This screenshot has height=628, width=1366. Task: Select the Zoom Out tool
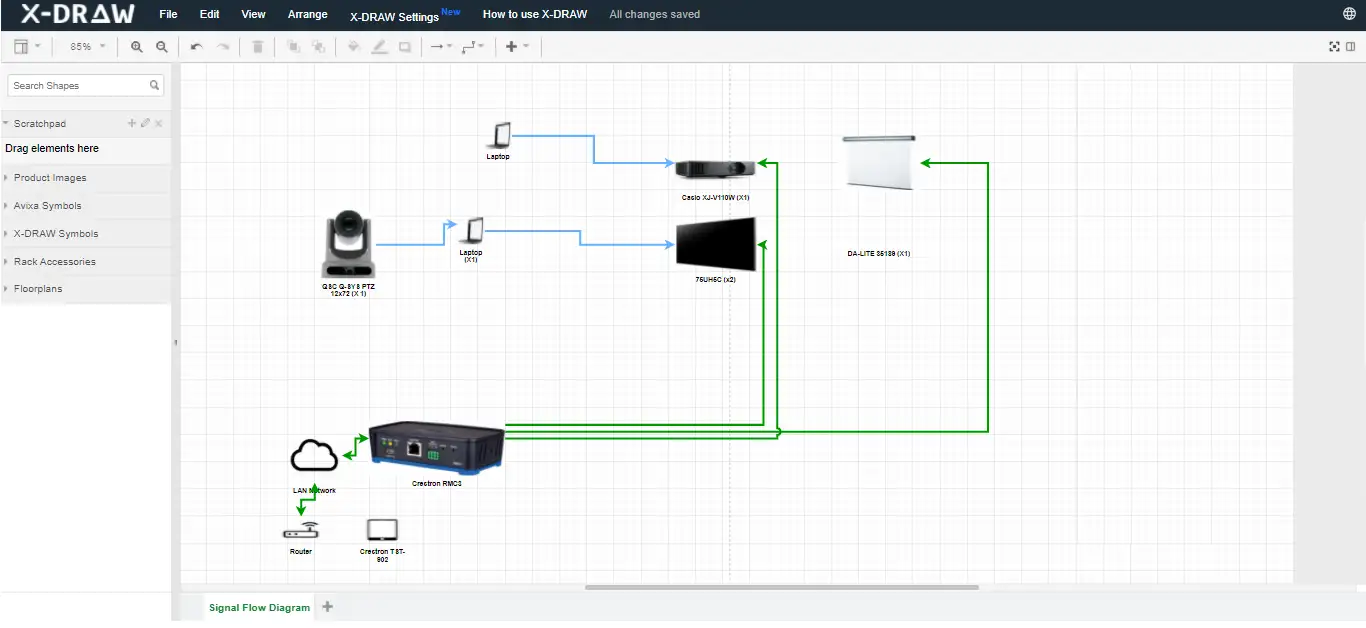pos(161,46)
